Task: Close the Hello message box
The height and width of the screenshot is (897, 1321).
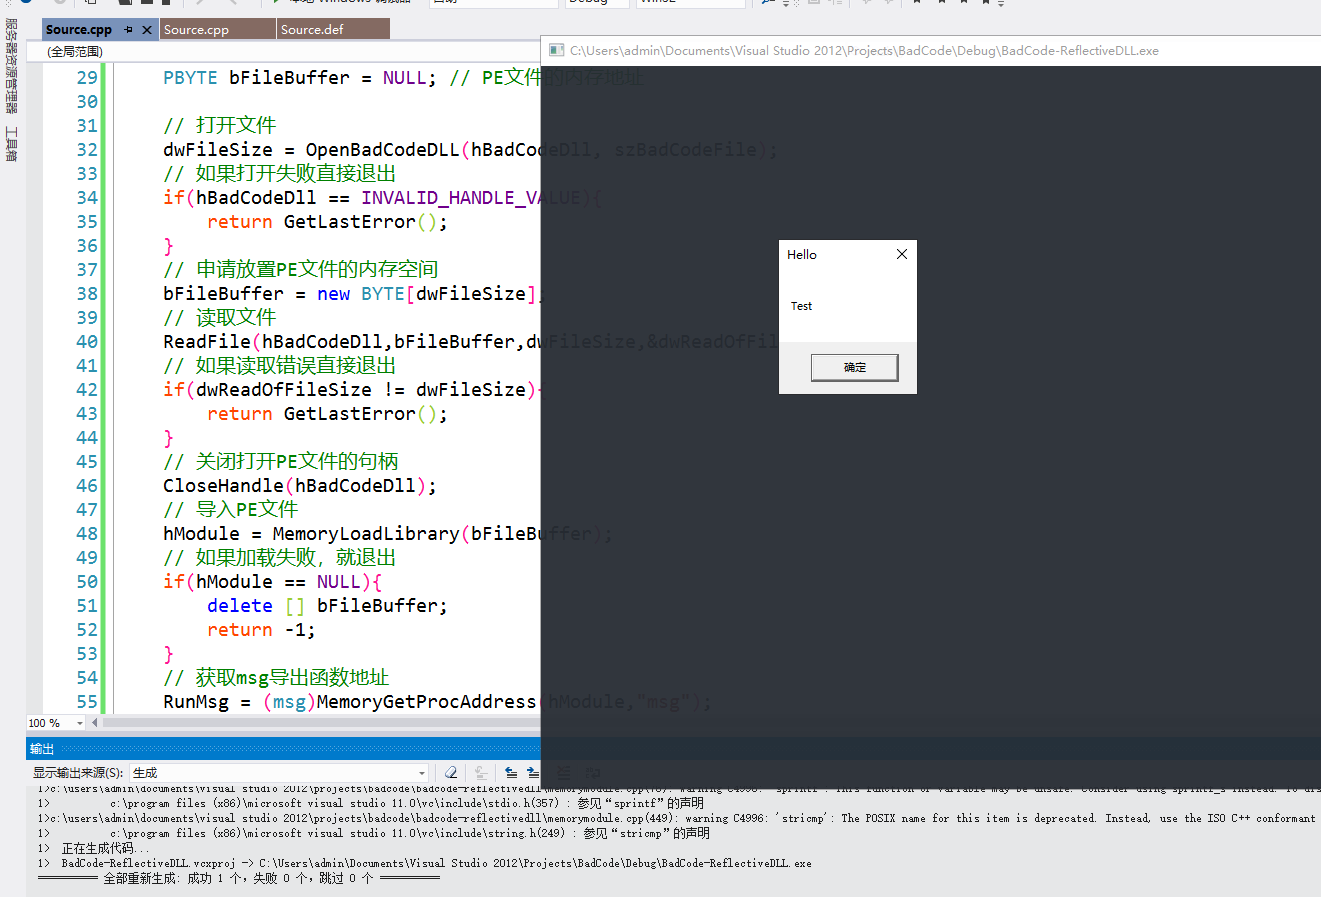Action: coord(901,254)
